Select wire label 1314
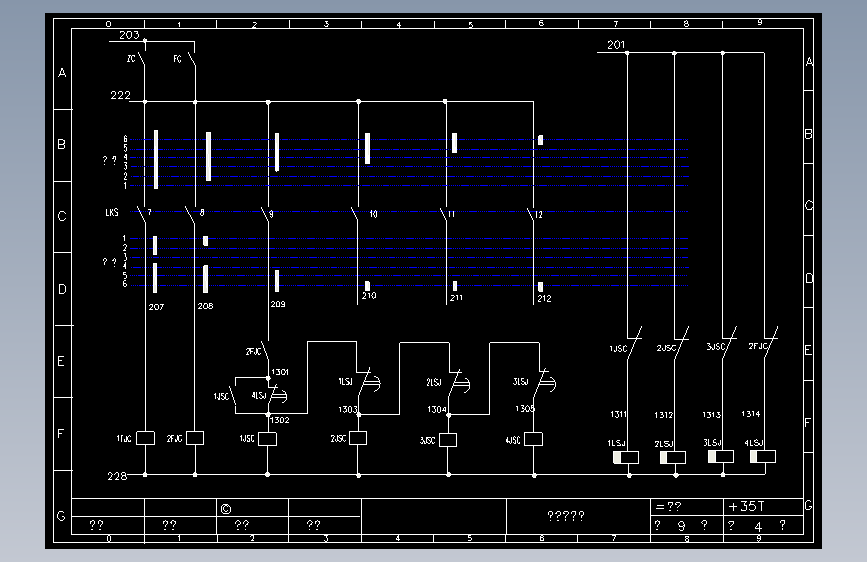The width and height of the screenshot is (867, 562). (751, 414)
